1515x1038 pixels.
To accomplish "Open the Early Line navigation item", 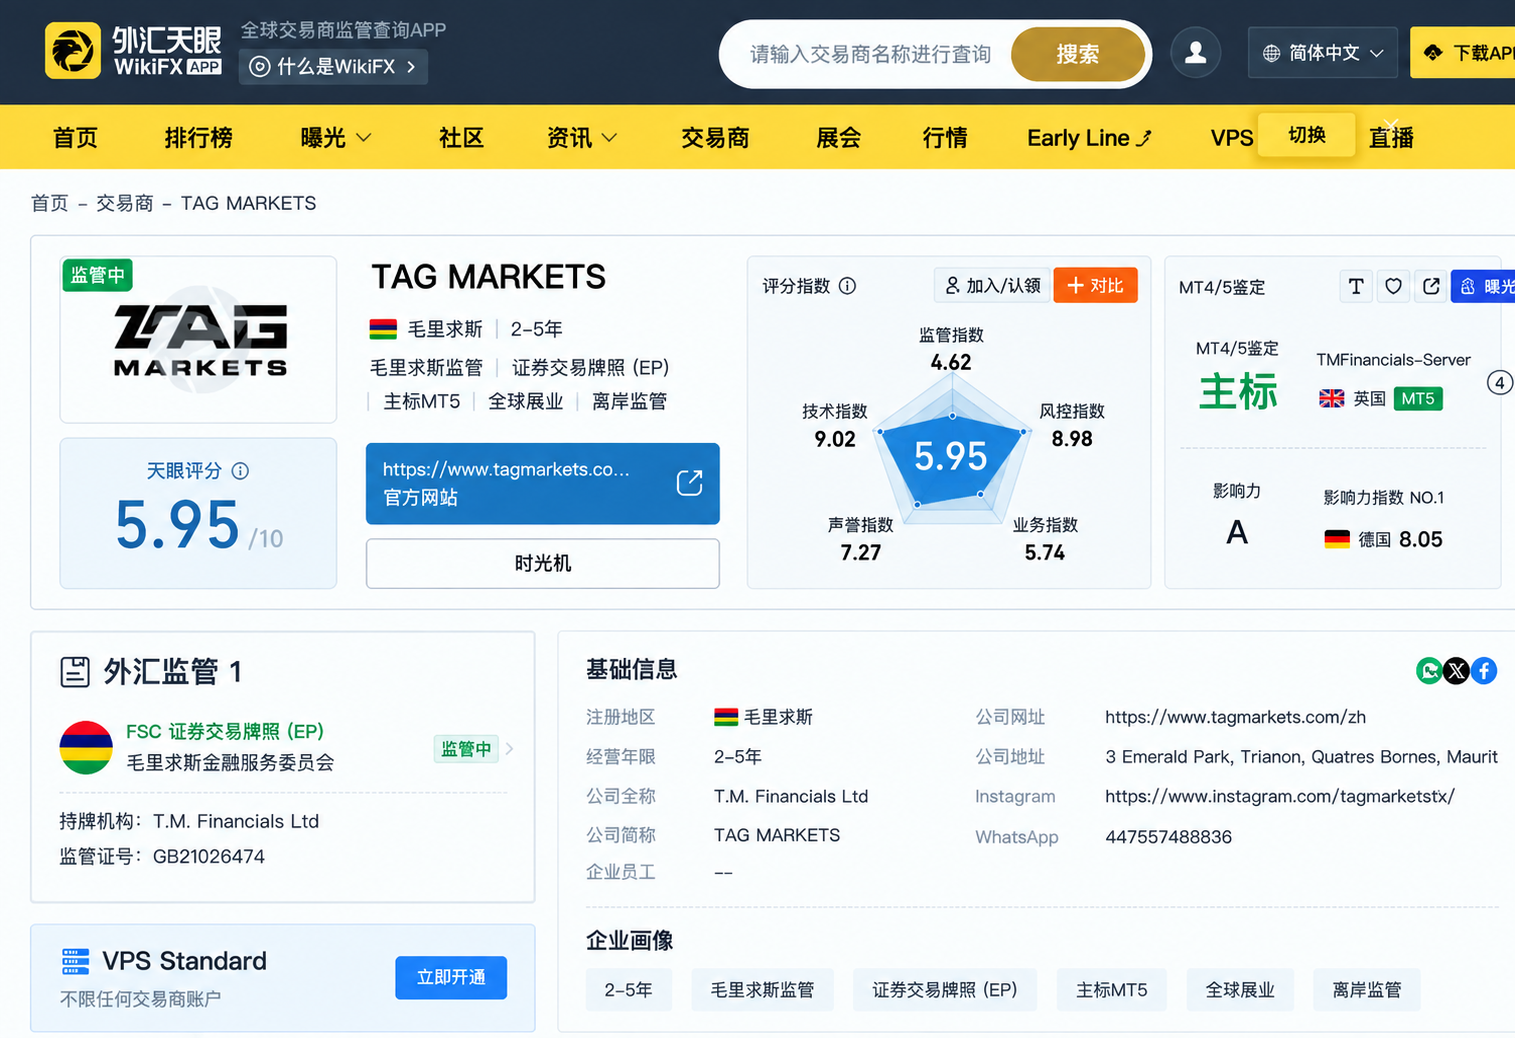I will (x=1089, y=138).
